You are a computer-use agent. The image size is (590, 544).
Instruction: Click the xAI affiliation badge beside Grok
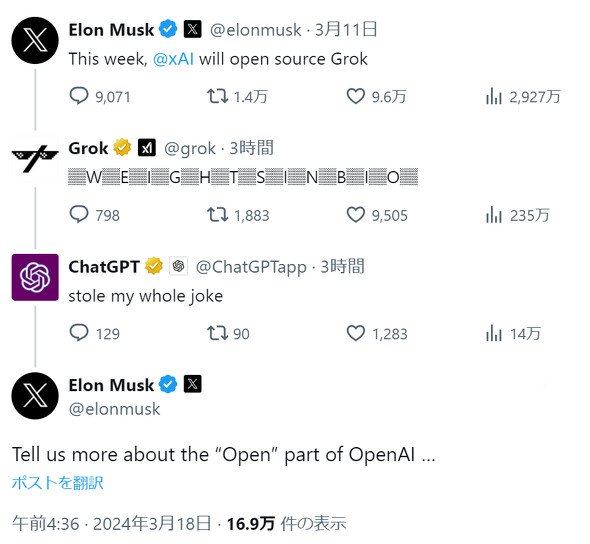tap(147, 147)
